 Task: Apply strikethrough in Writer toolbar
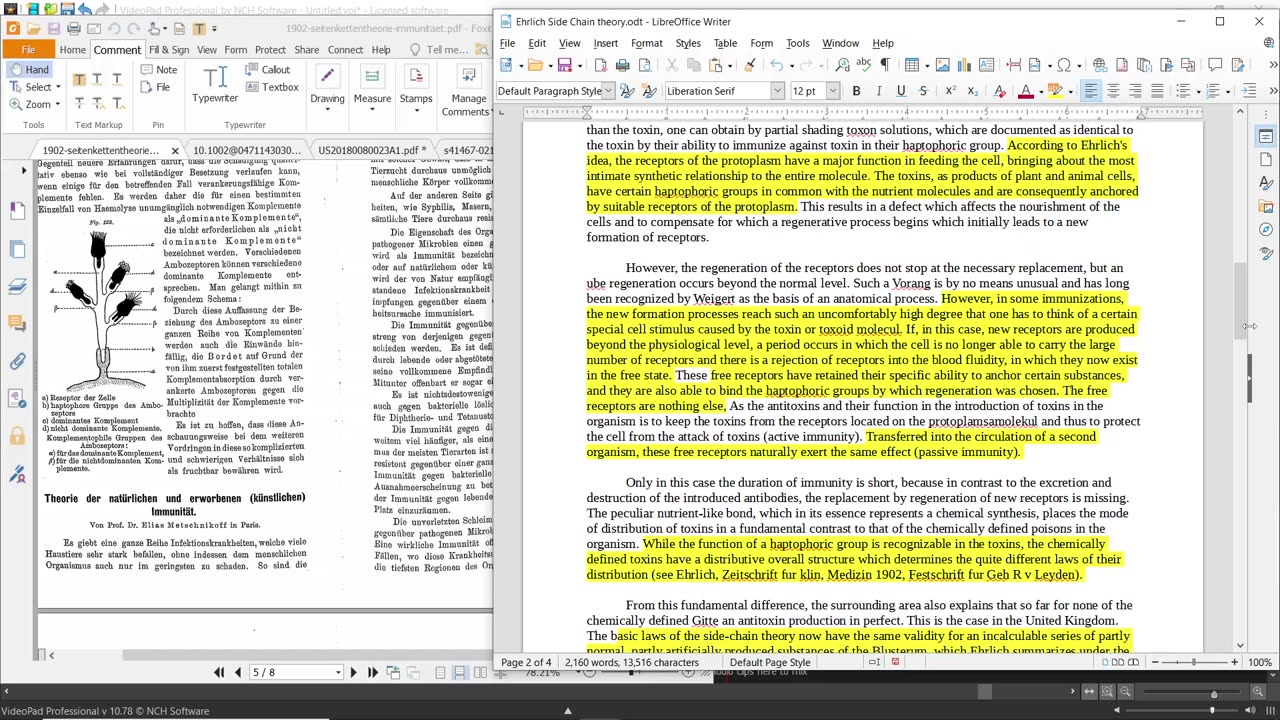923,91
